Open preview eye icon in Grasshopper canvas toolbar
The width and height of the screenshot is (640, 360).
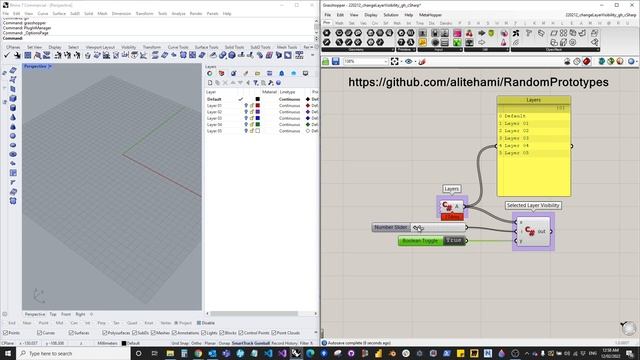[x=408, y=62]
